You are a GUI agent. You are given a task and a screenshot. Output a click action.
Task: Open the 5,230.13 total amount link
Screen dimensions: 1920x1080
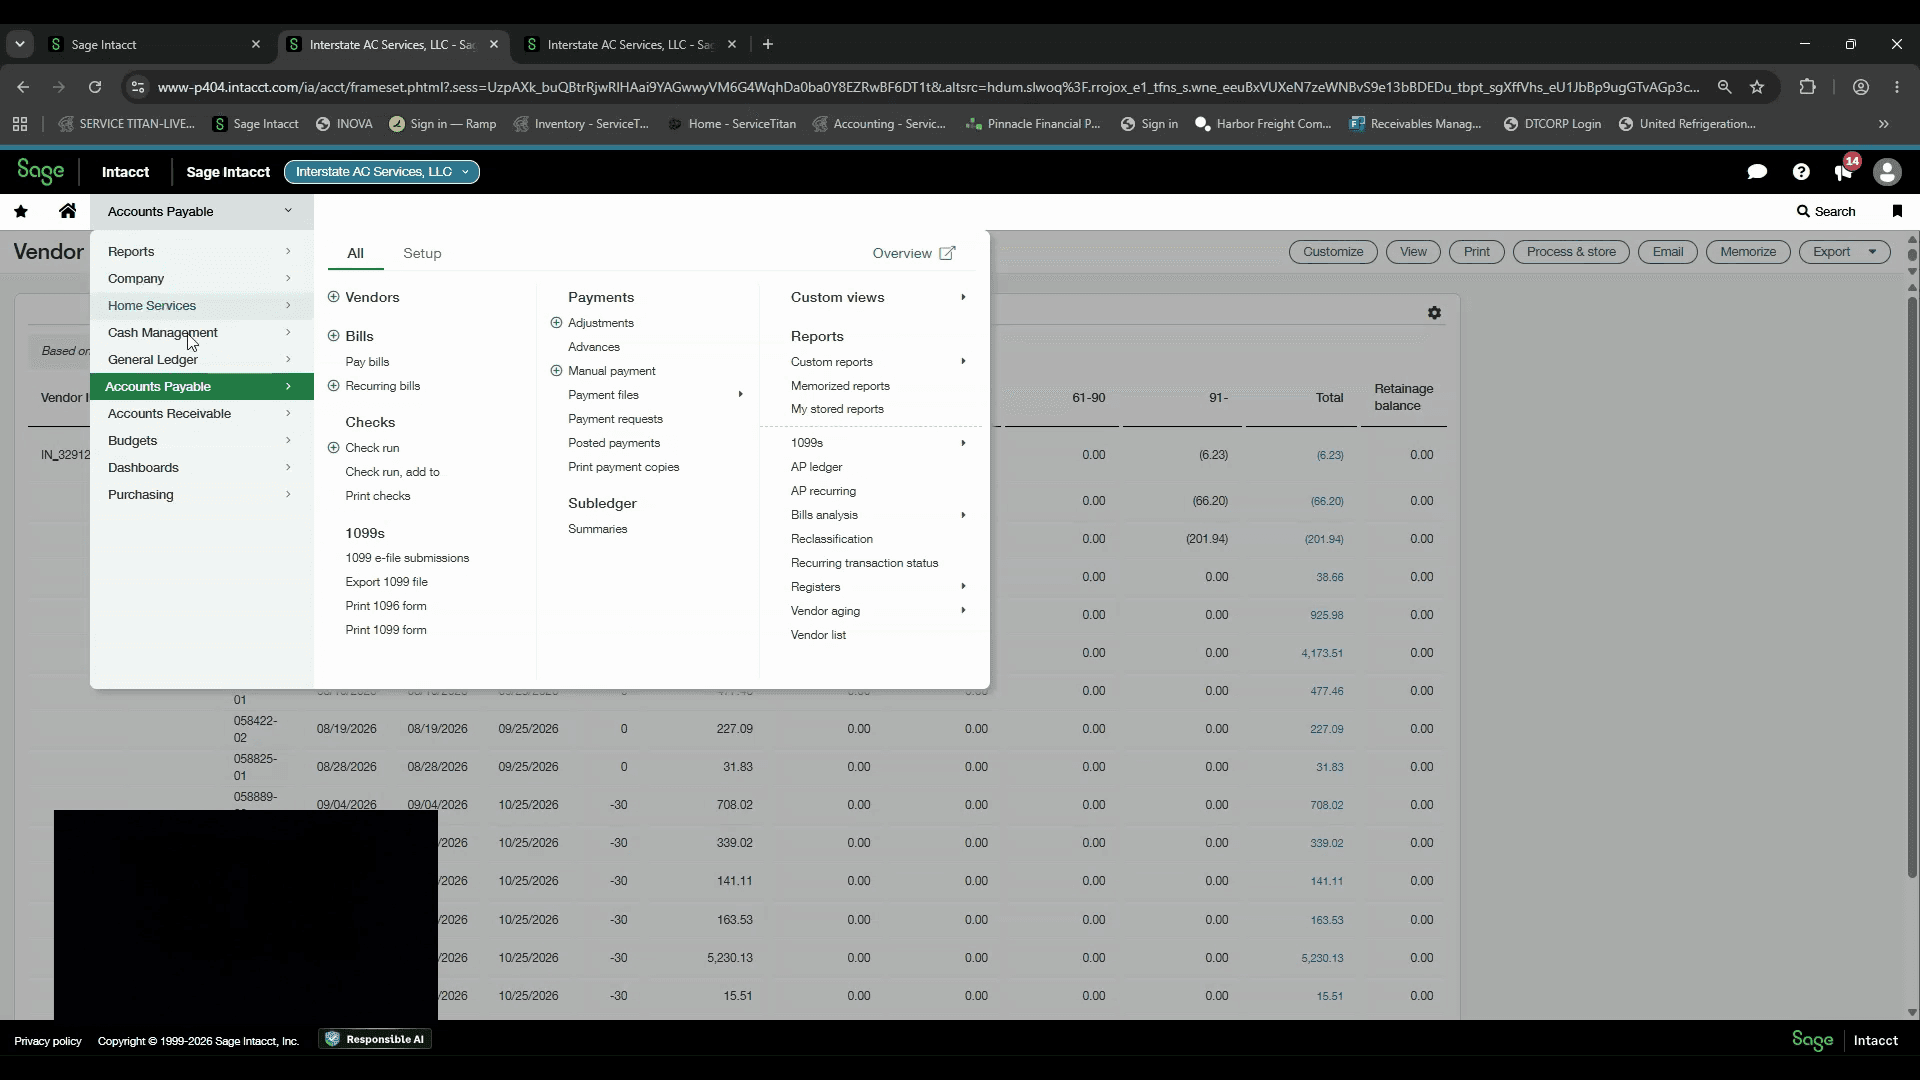[x=1322, y=958]
